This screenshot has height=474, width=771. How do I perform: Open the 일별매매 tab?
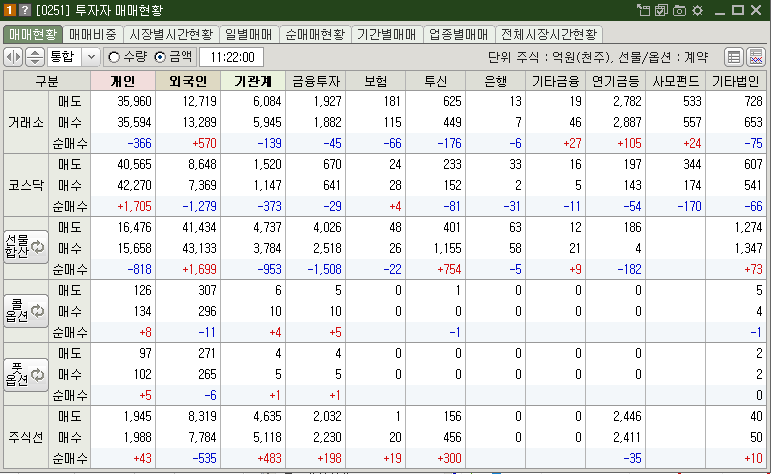[249, 34]
